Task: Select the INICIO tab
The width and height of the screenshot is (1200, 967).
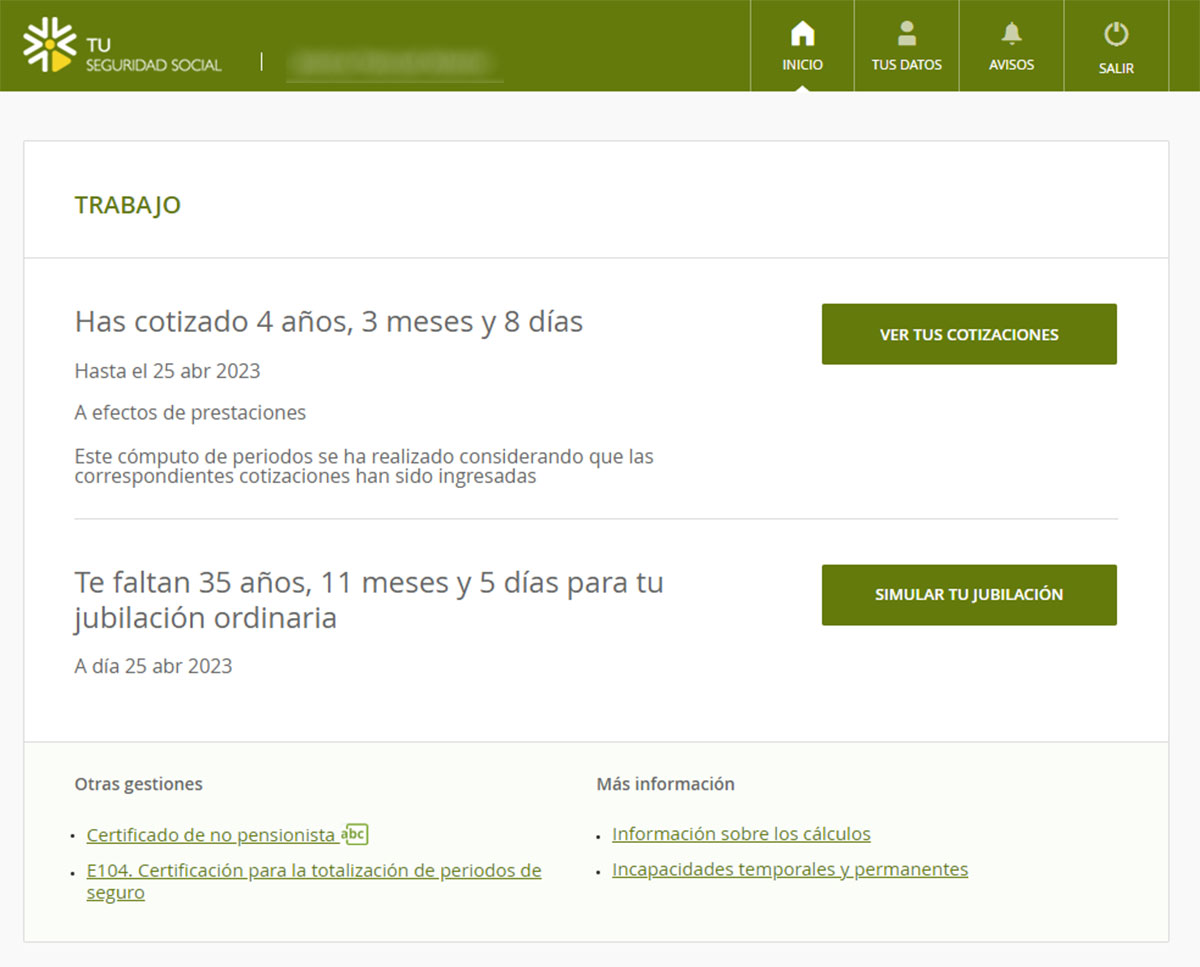Action: click(802, 63)
